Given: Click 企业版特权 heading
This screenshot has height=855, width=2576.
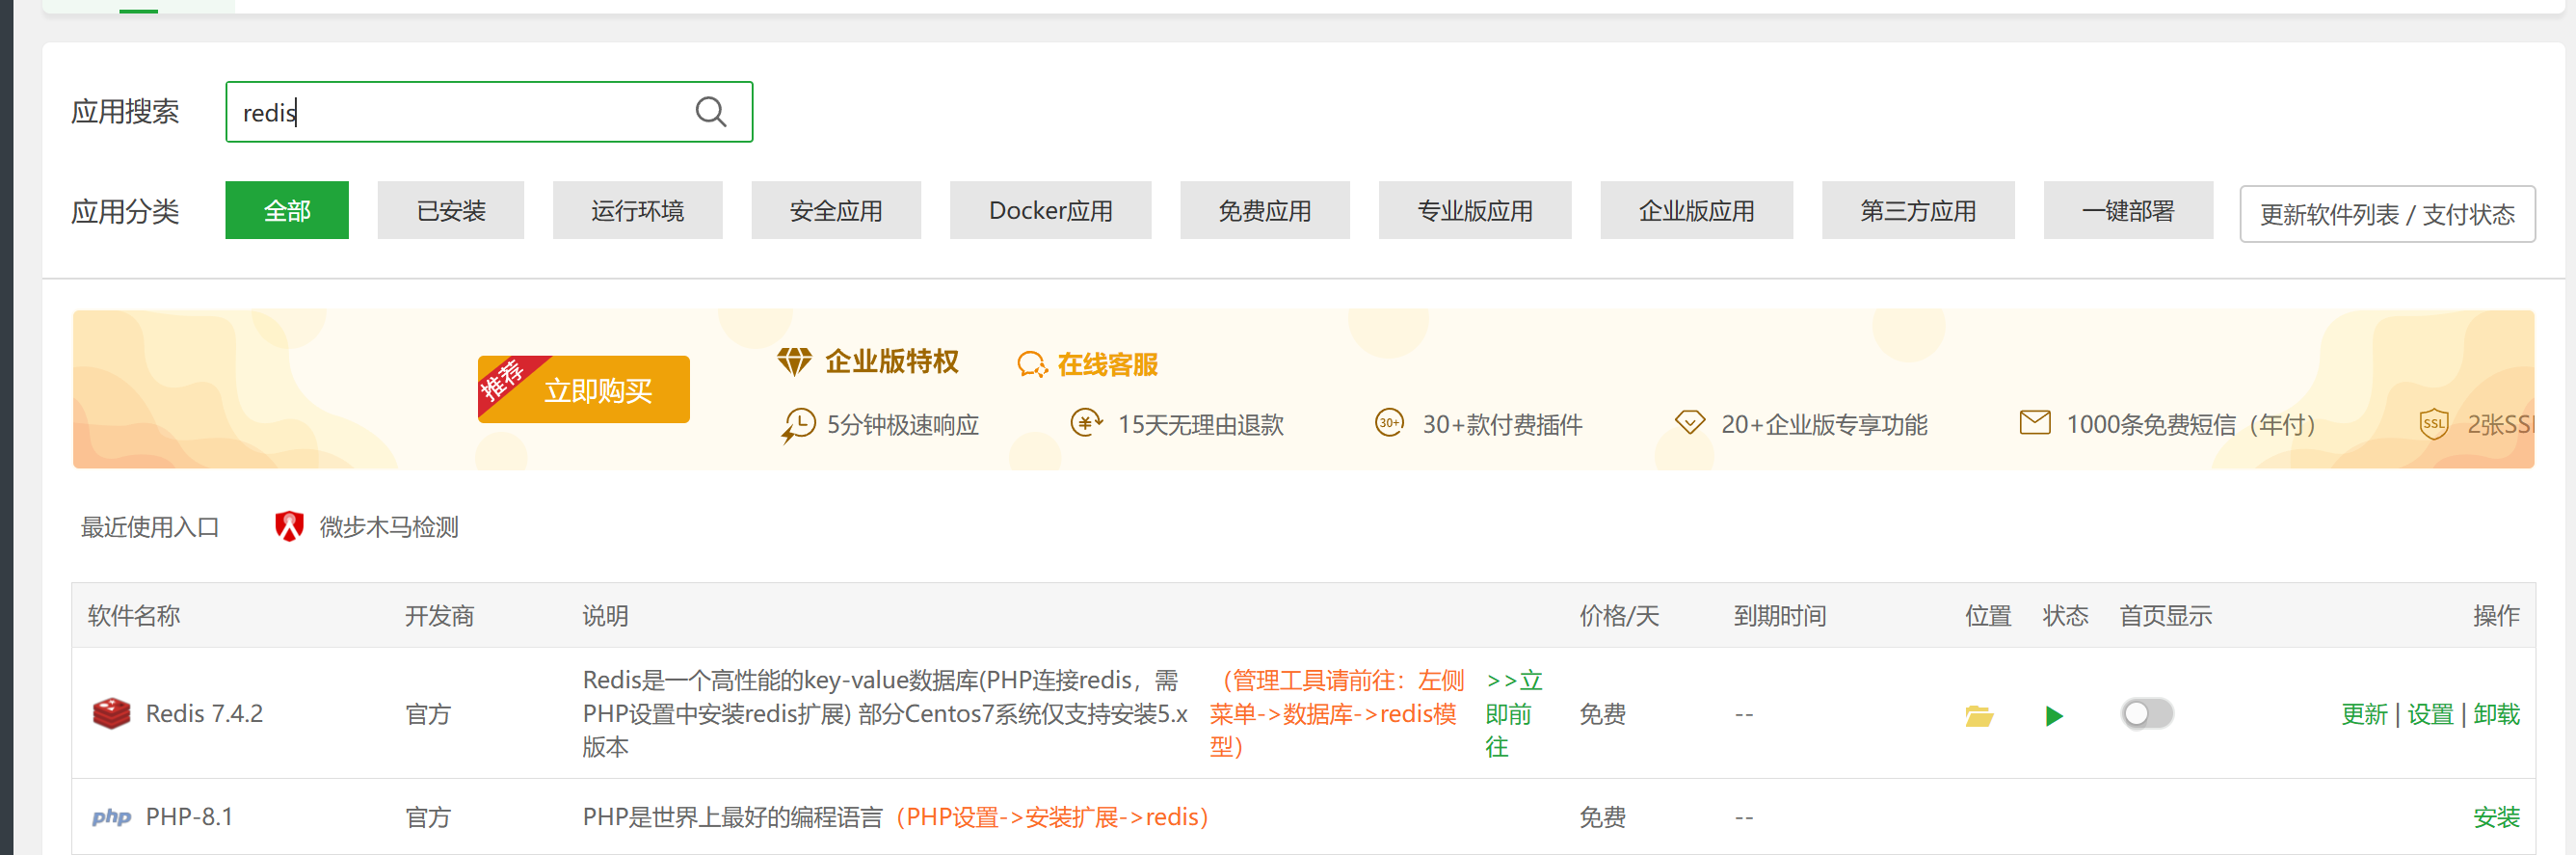Looking at the screenshot, I should coord(891,361).
